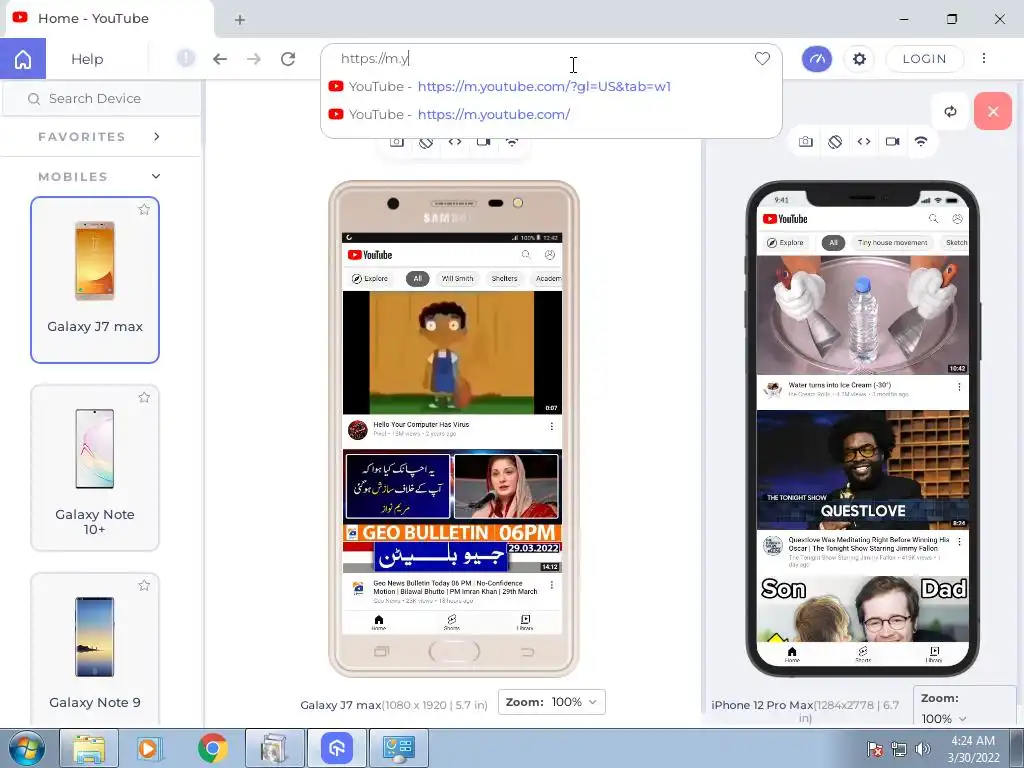
Task: Select All chip in Galaxy YouTube
Action: click(x=418, y=279)
